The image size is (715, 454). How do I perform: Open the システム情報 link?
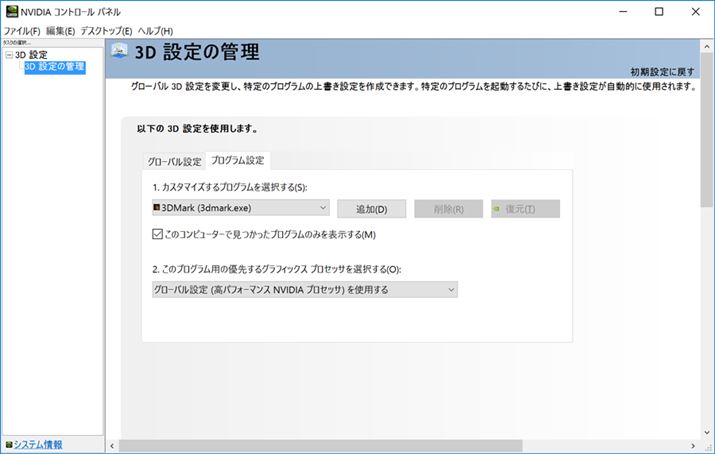click(x=38, y=444)
